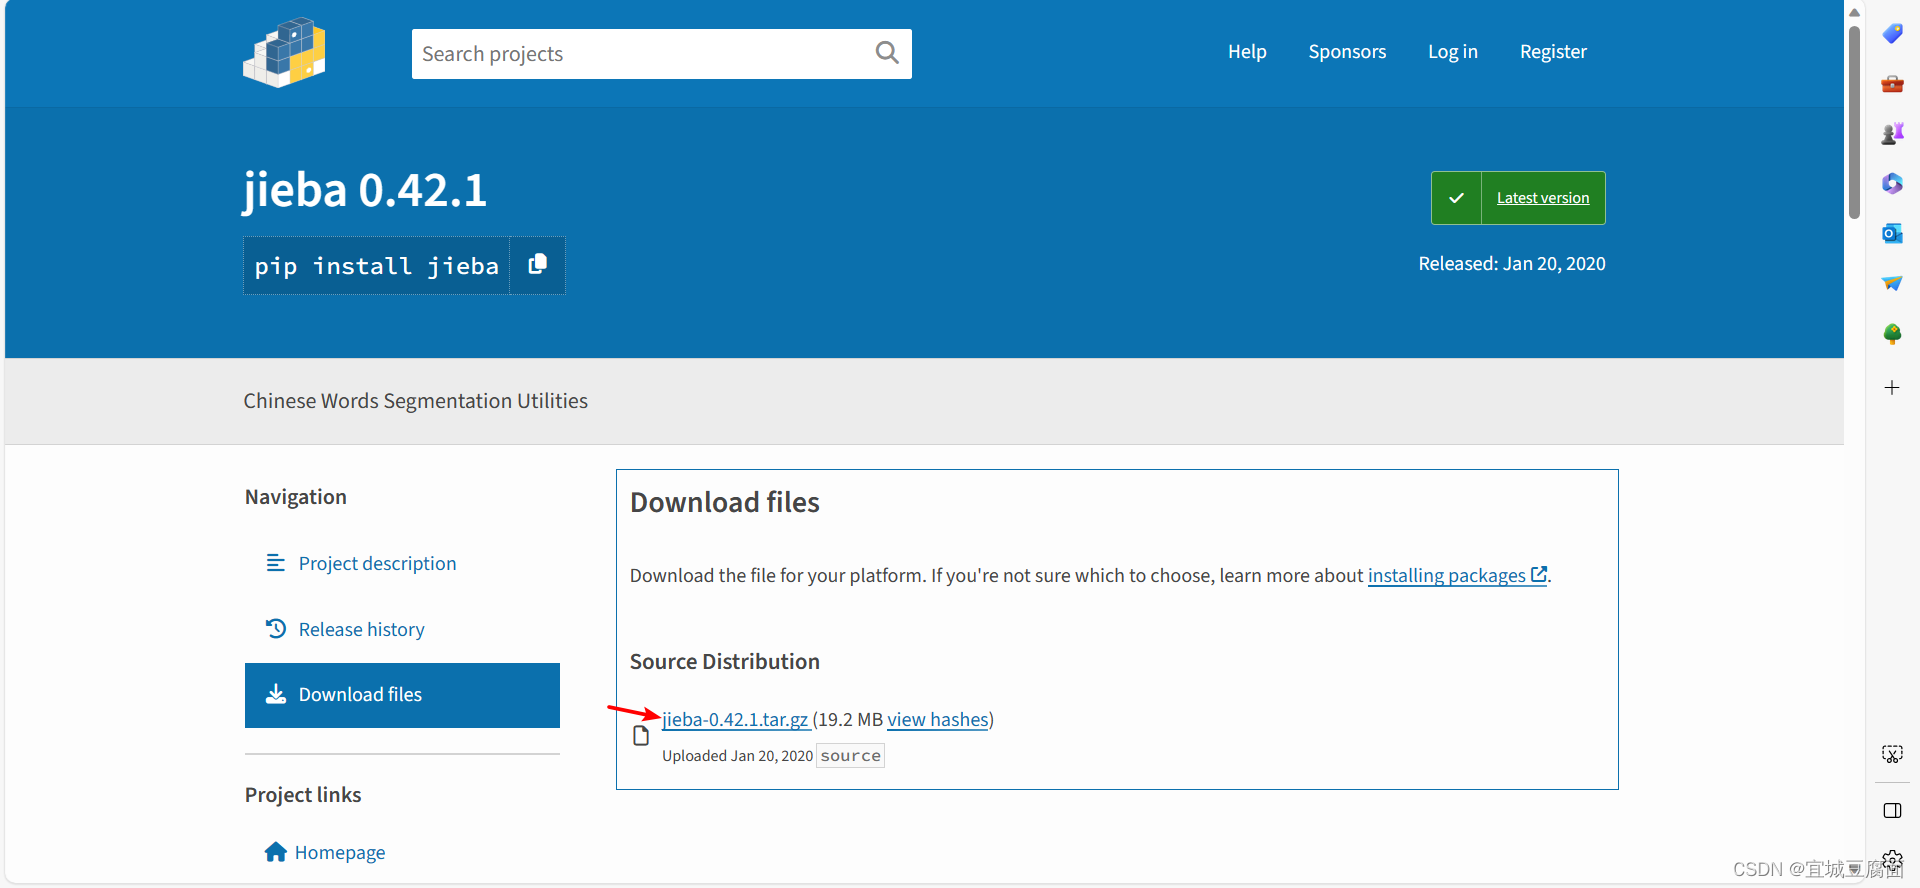Click the Latest version button

pos(1518,198)
